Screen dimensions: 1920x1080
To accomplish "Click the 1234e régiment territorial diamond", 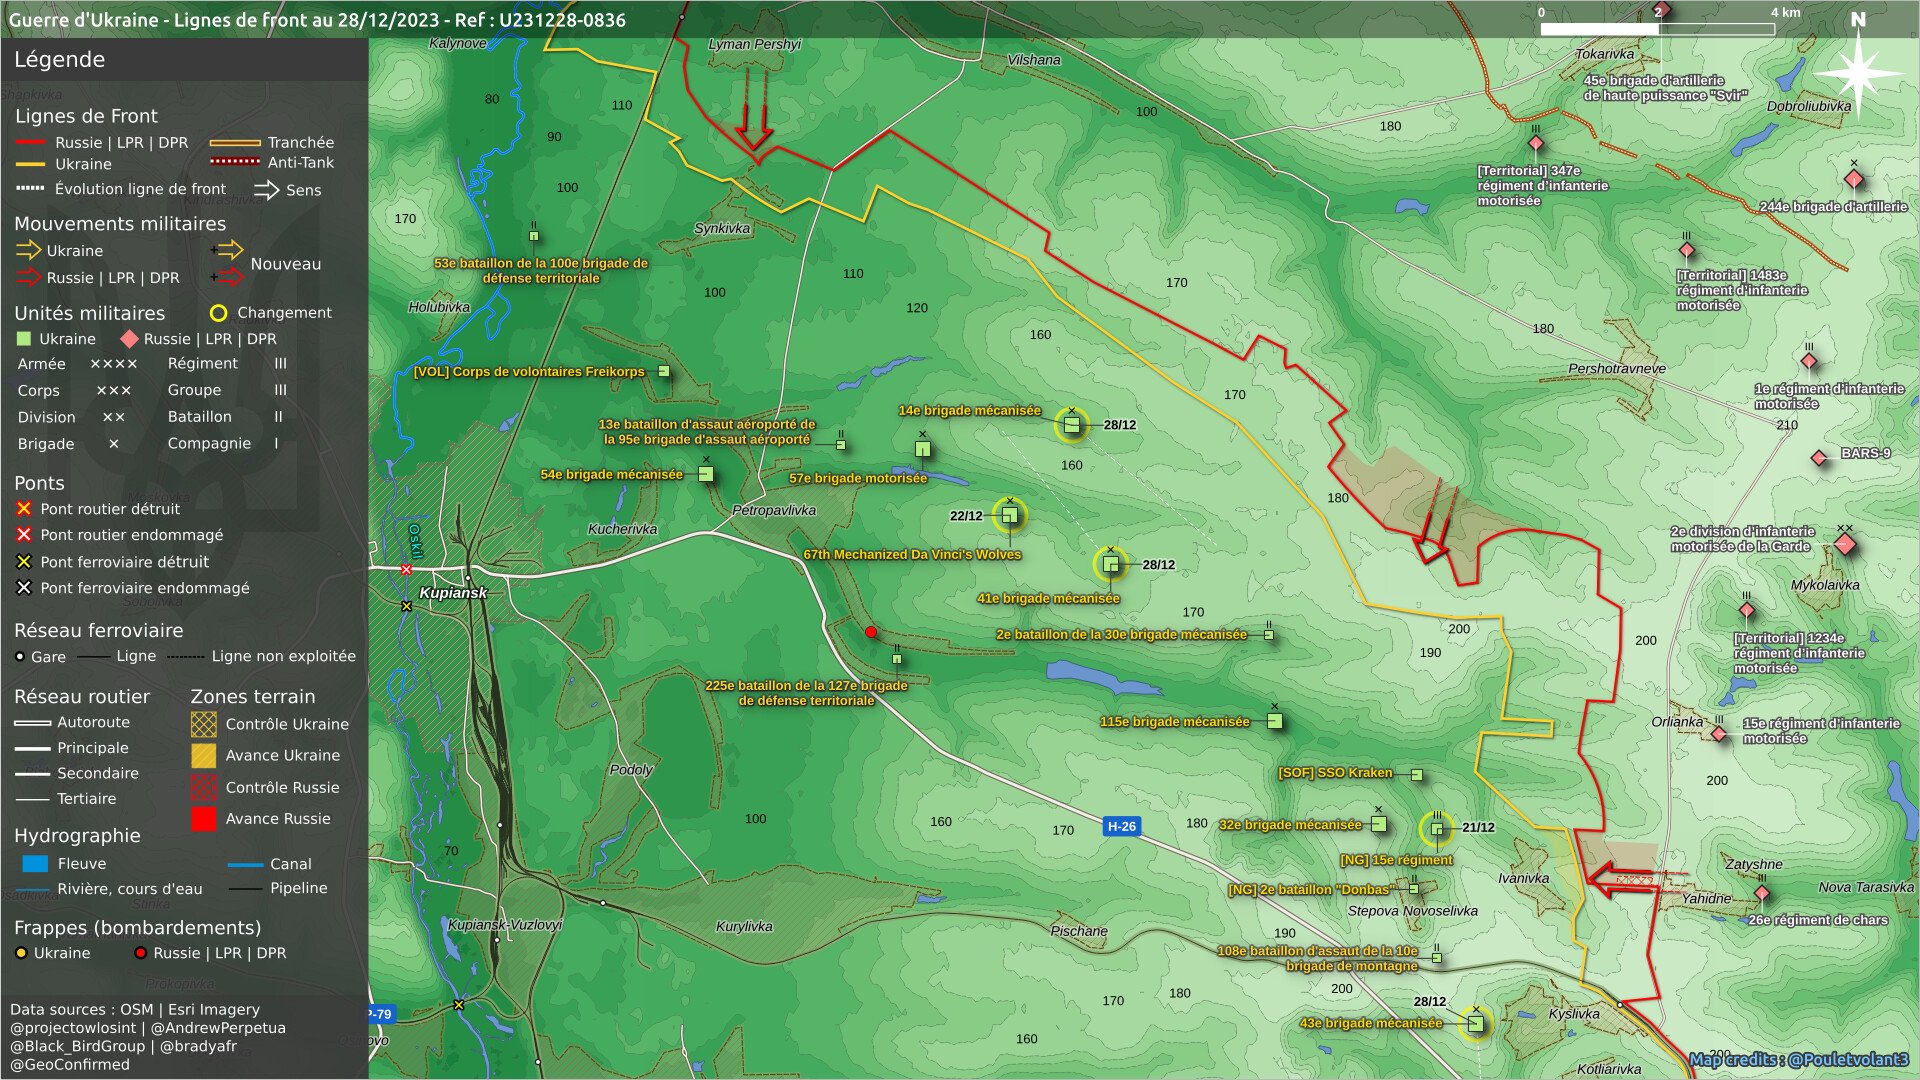I will pos(1746,610).
